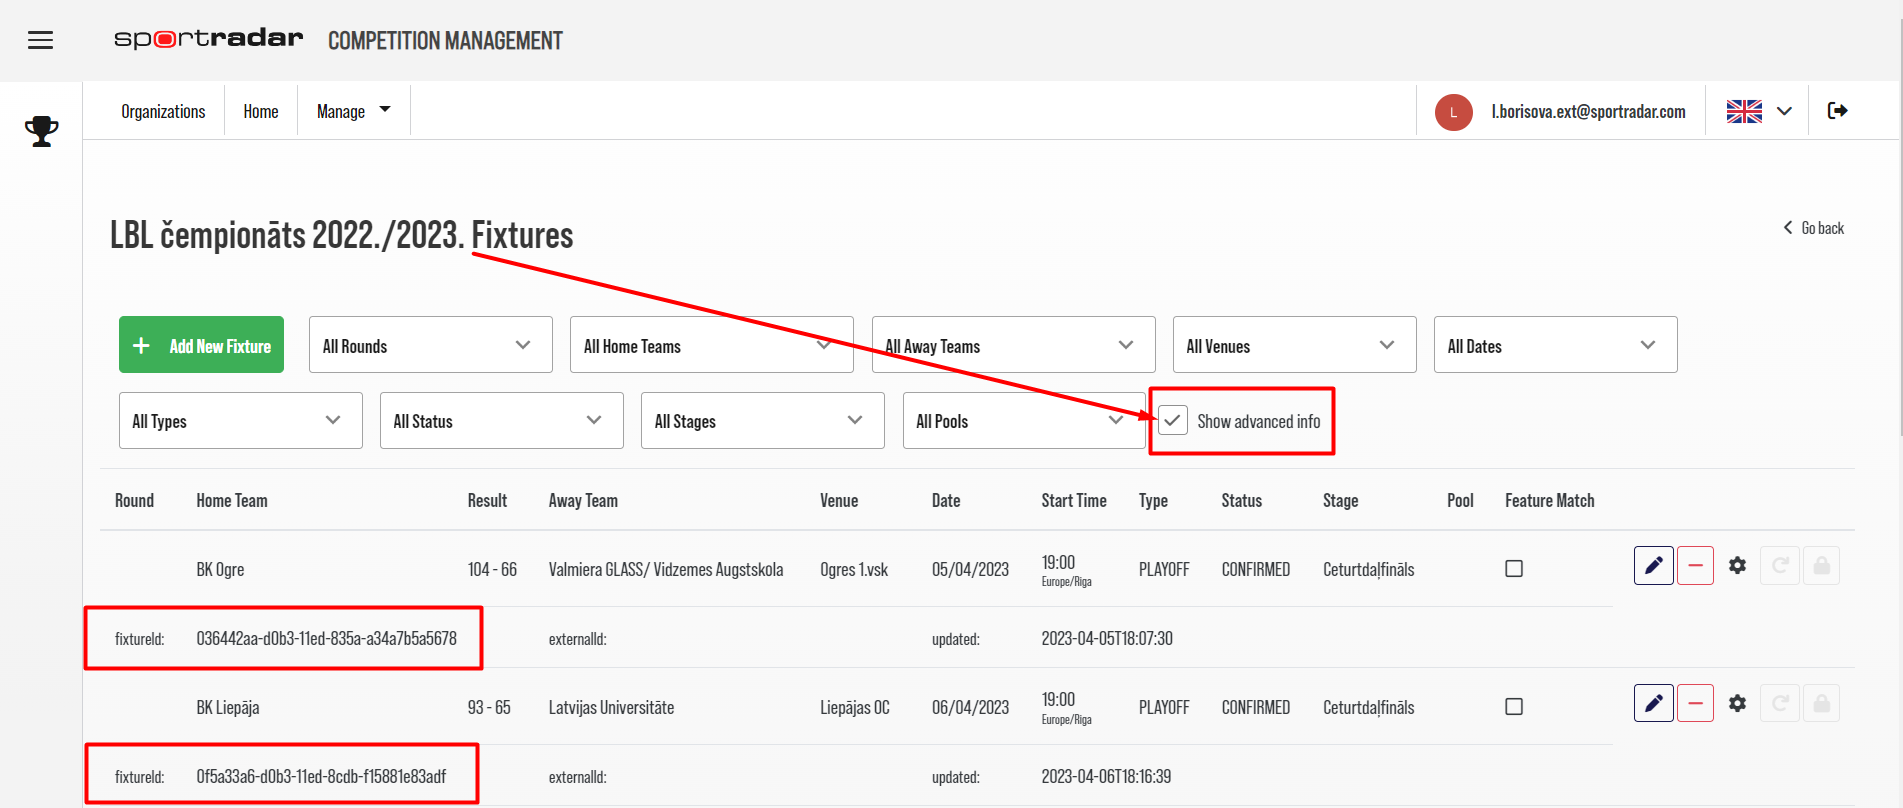Click the updated timestamp 2023-04-06T18:16:39
1903x808 pixels.
[1106, 776]
